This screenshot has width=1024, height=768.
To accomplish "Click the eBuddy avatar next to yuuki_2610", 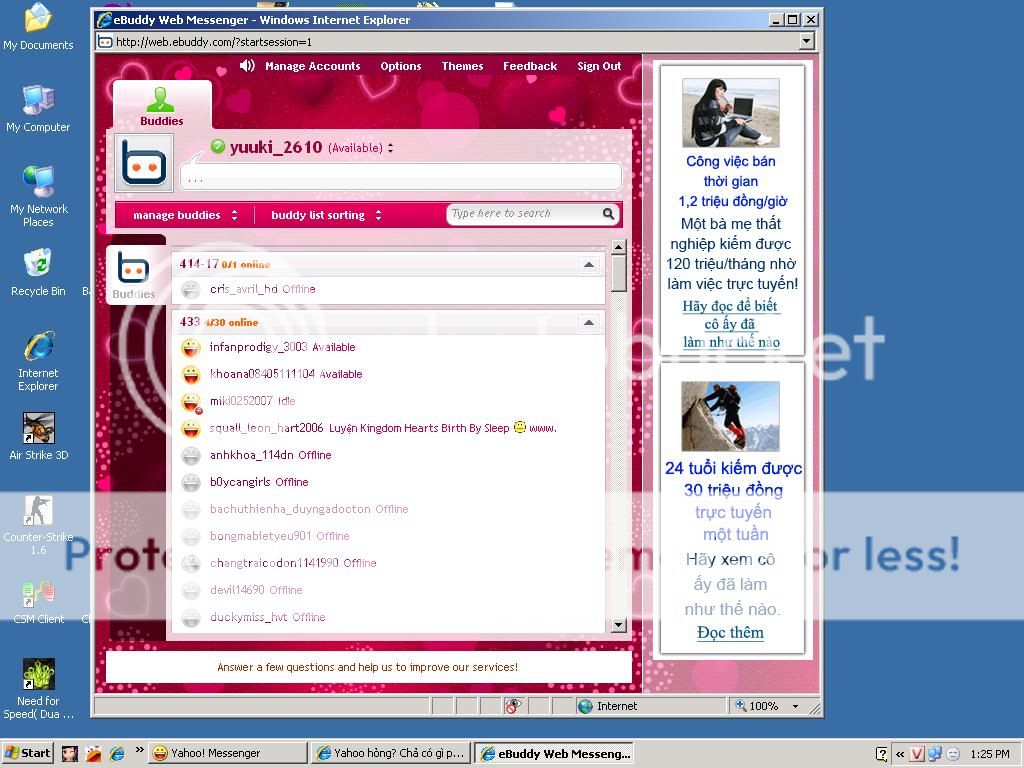I will click(144, 163).
